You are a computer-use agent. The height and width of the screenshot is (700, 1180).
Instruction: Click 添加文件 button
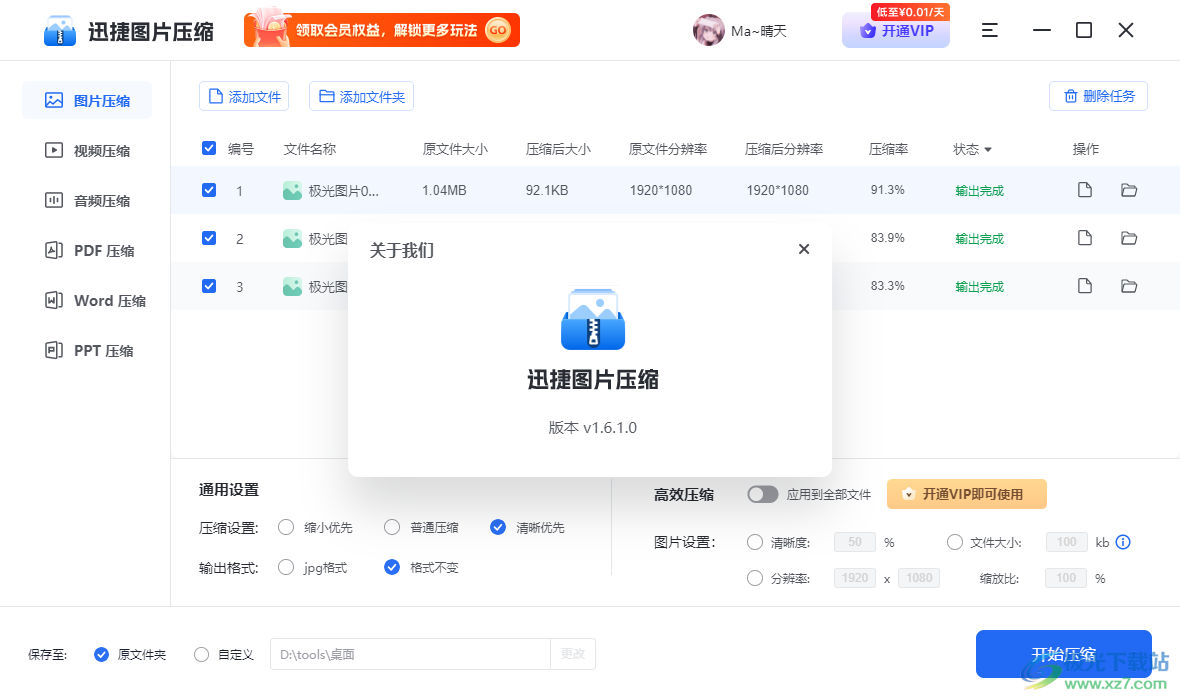[244, 96]
